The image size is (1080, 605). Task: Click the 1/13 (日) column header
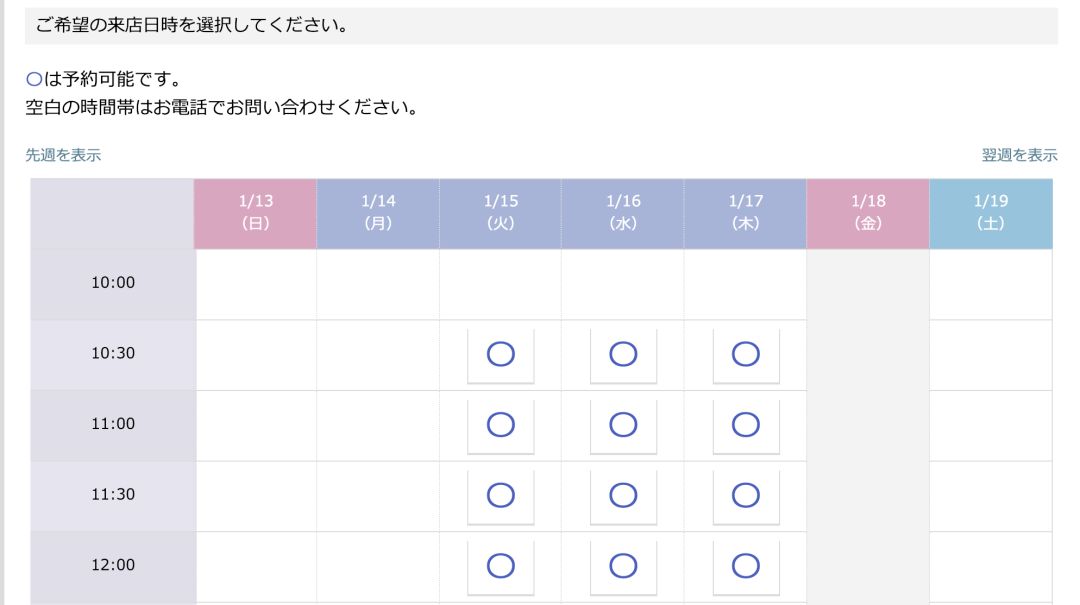[x=255, y=213]
